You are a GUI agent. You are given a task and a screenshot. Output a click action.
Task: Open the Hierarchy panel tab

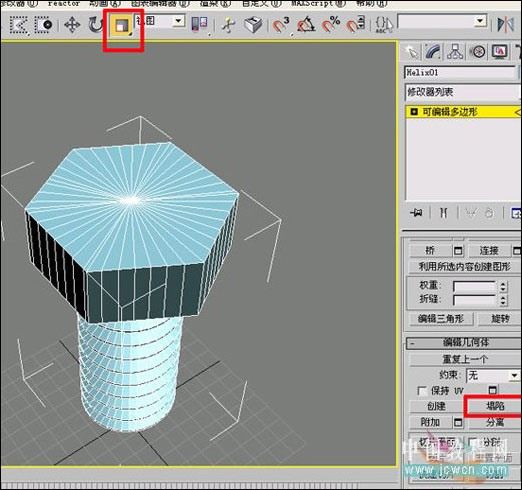pos(455,52)
